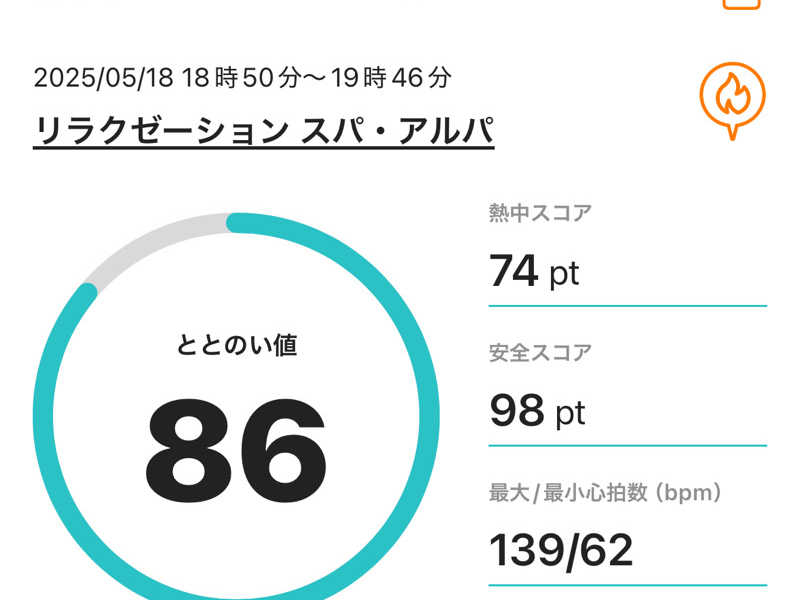Select the 安全スコア label
Image resolution: width=800 pixels, height=600 pixels.
pos(540,353)
